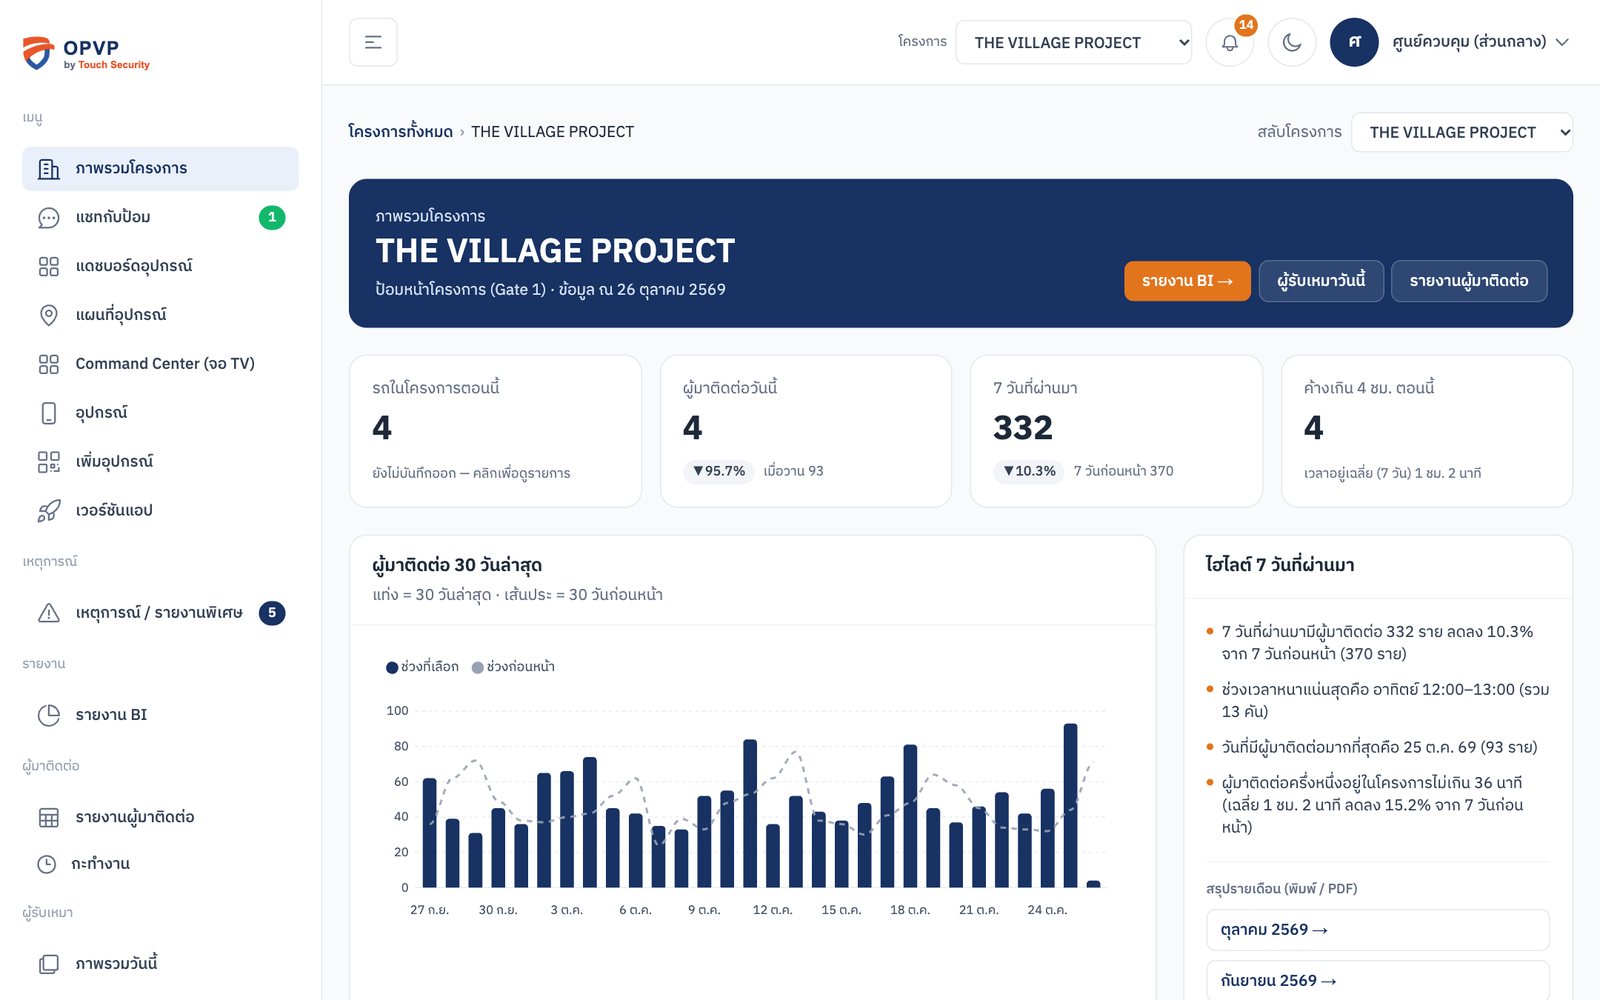Toggle the ช่วงก่อนหน้า legend swatch
The image size is (1600, 1000).
(478, 667)
